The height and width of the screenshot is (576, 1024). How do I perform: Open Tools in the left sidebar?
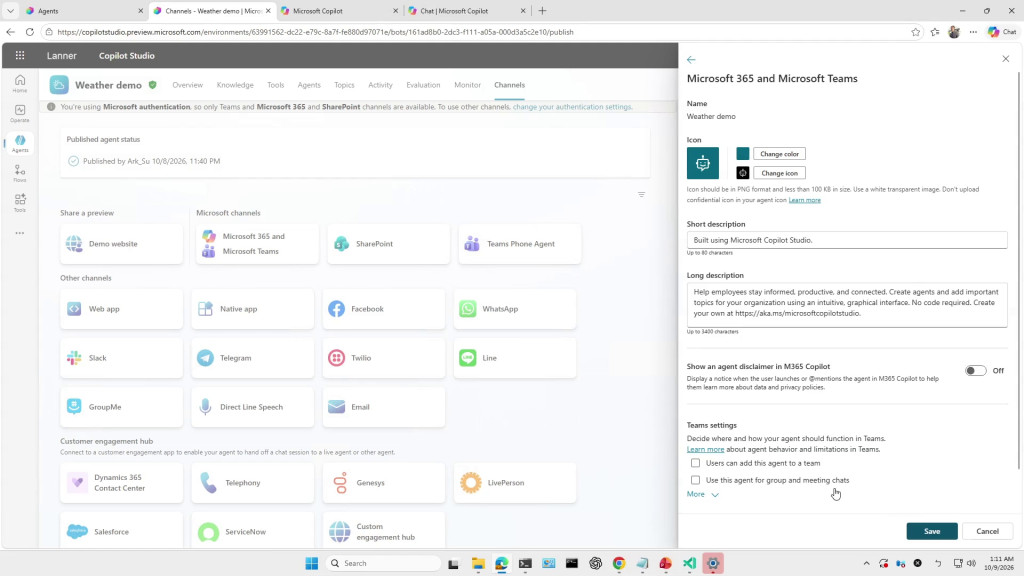point(20,202)
